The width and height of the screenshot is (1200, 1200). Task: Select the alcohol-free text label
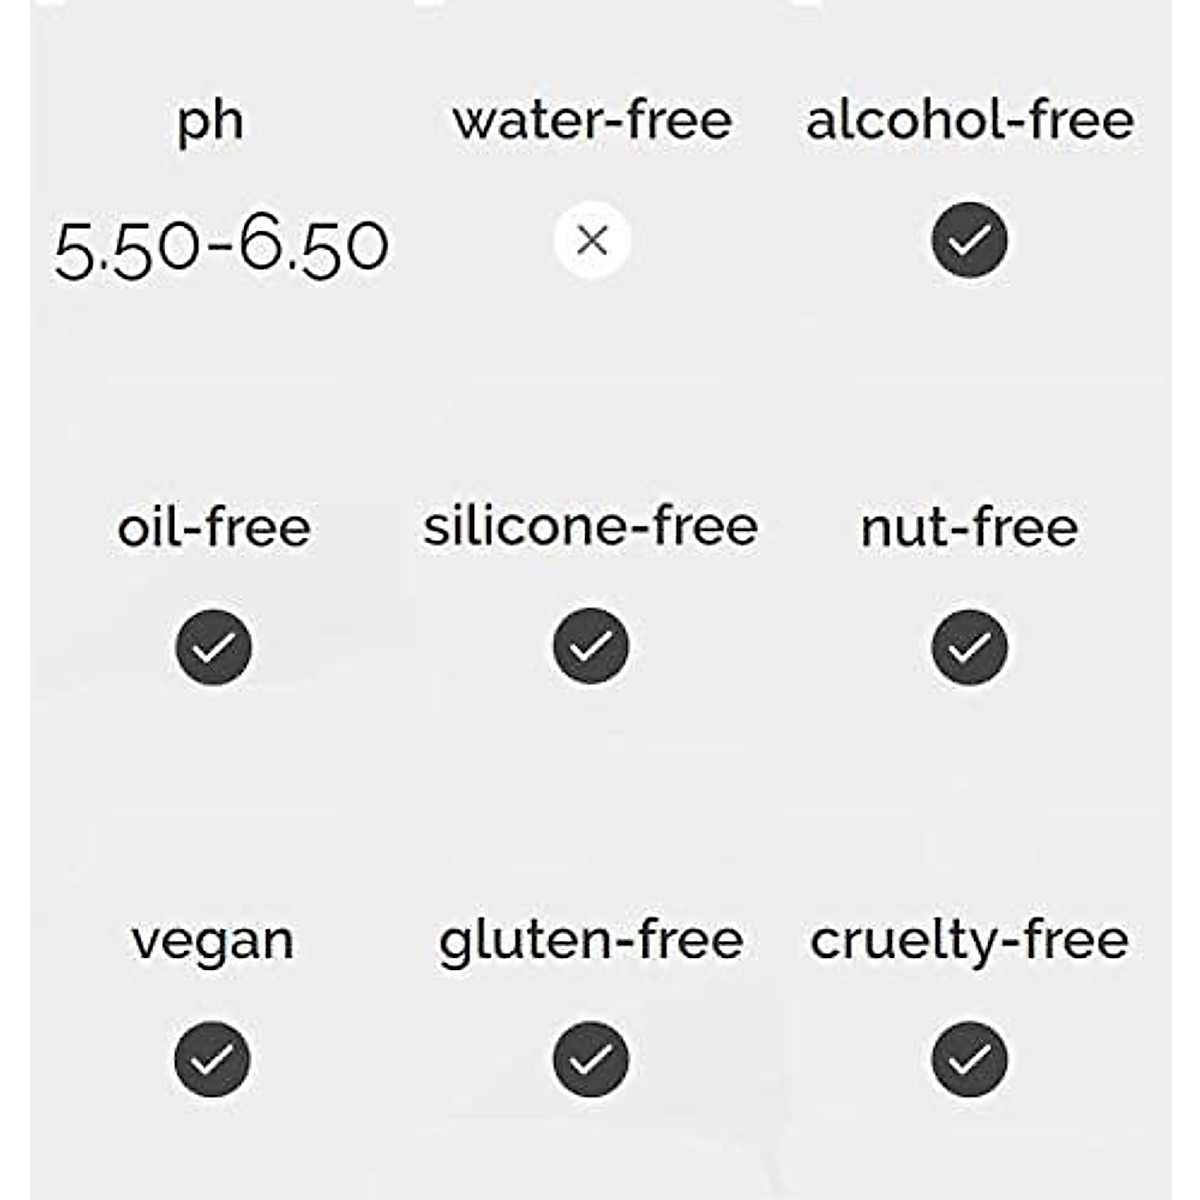pyautogui.click(x=970, y=120)
